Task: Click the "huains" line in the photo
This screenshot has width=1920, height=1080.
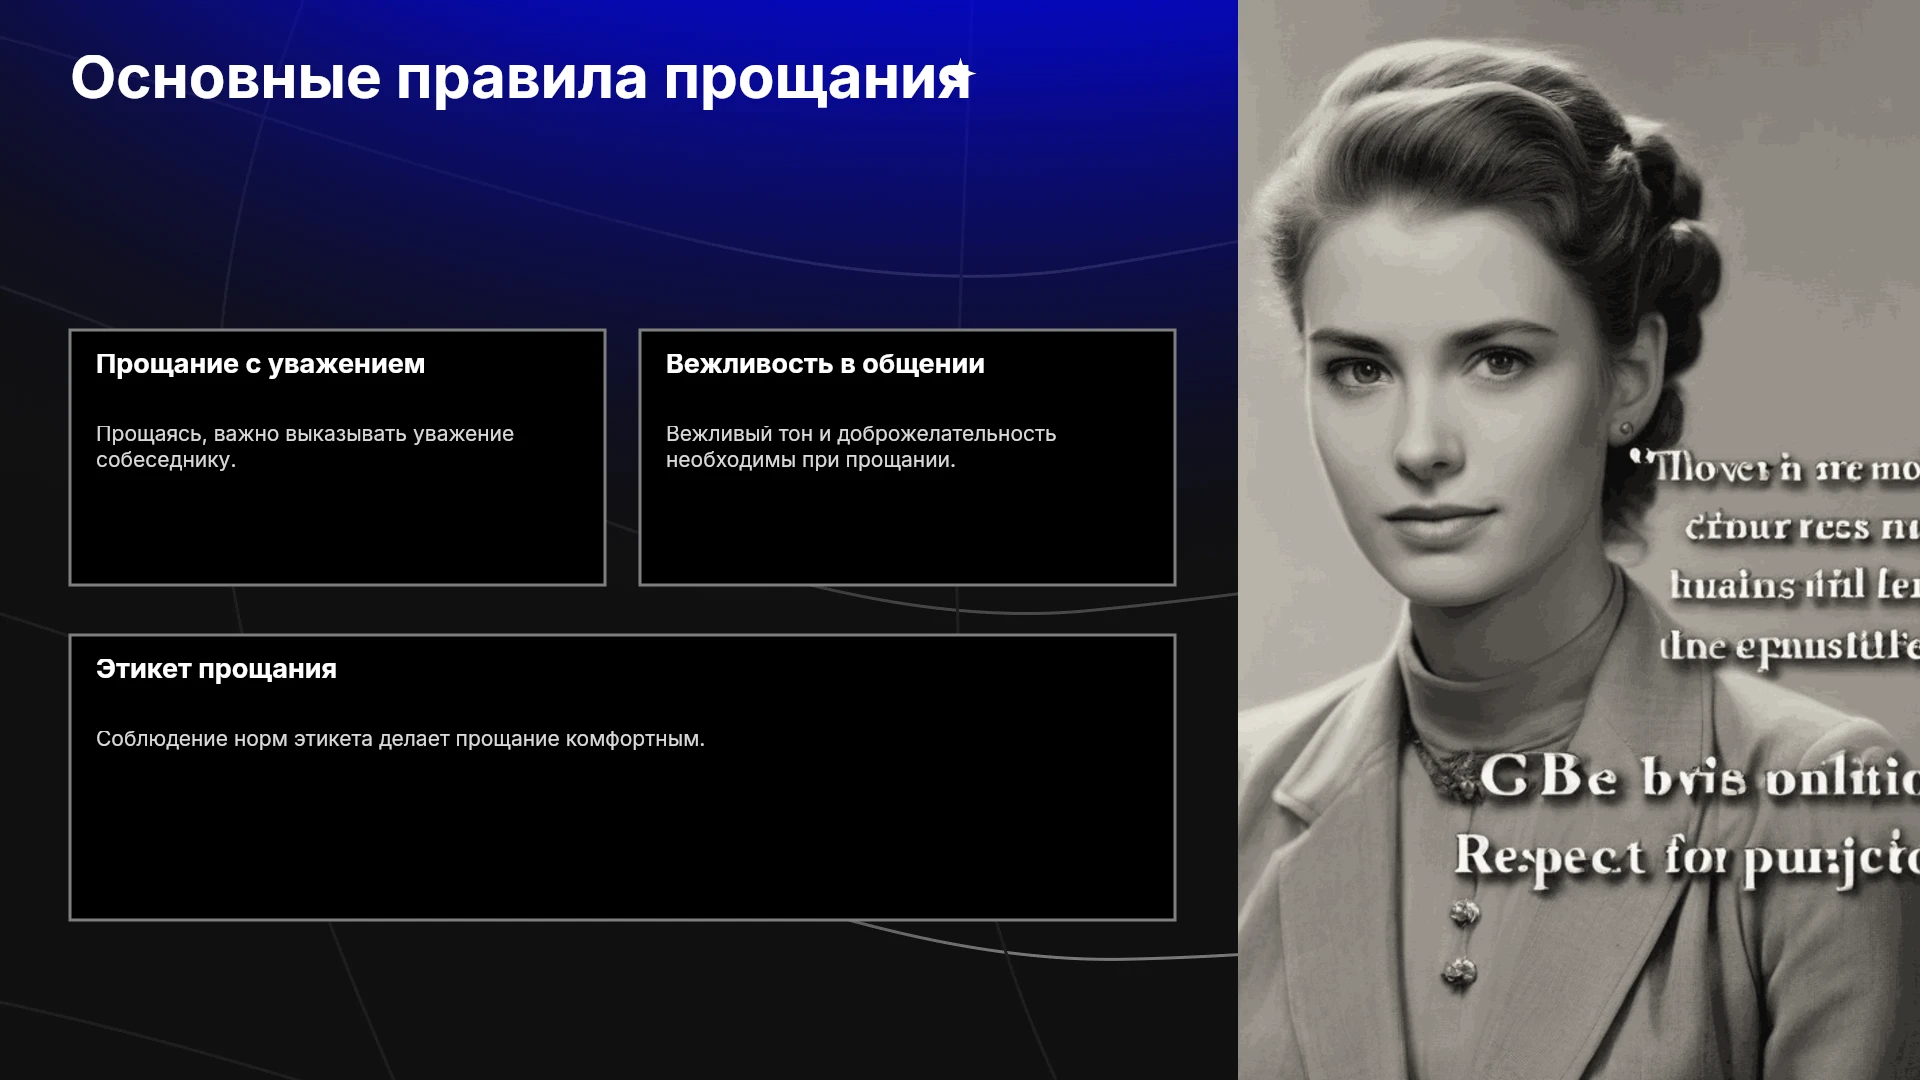Action: click(x=1794, y=584)
